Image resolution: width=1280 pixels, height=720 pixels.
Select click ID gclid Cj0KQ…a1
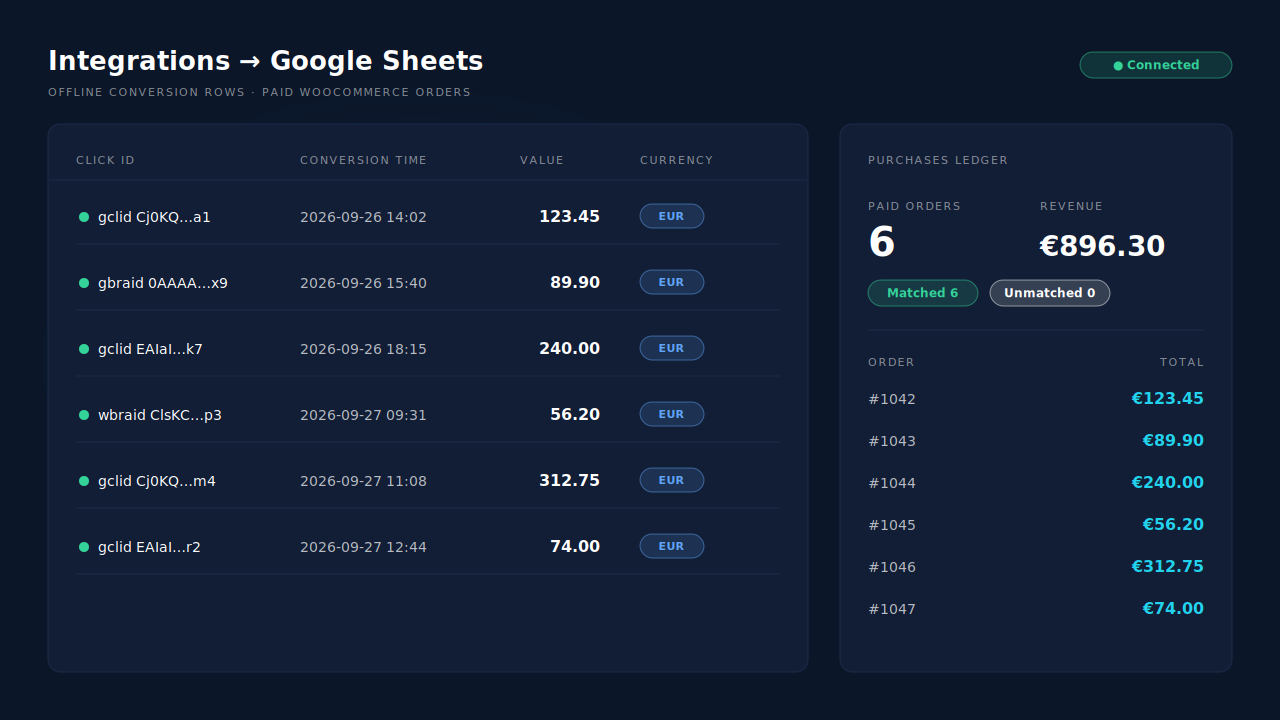pyautogui.click(x=154, y=217)
